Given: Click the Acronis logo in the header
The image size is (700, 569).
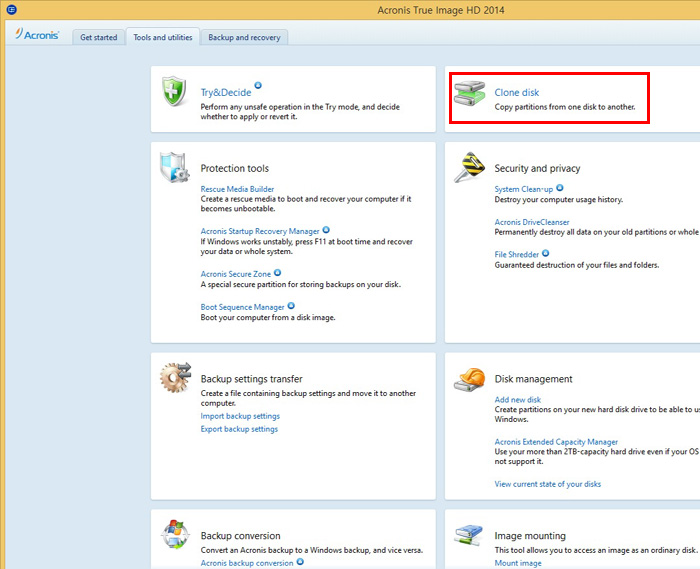Looking at the screenshot, I should [x=37, y=34].
